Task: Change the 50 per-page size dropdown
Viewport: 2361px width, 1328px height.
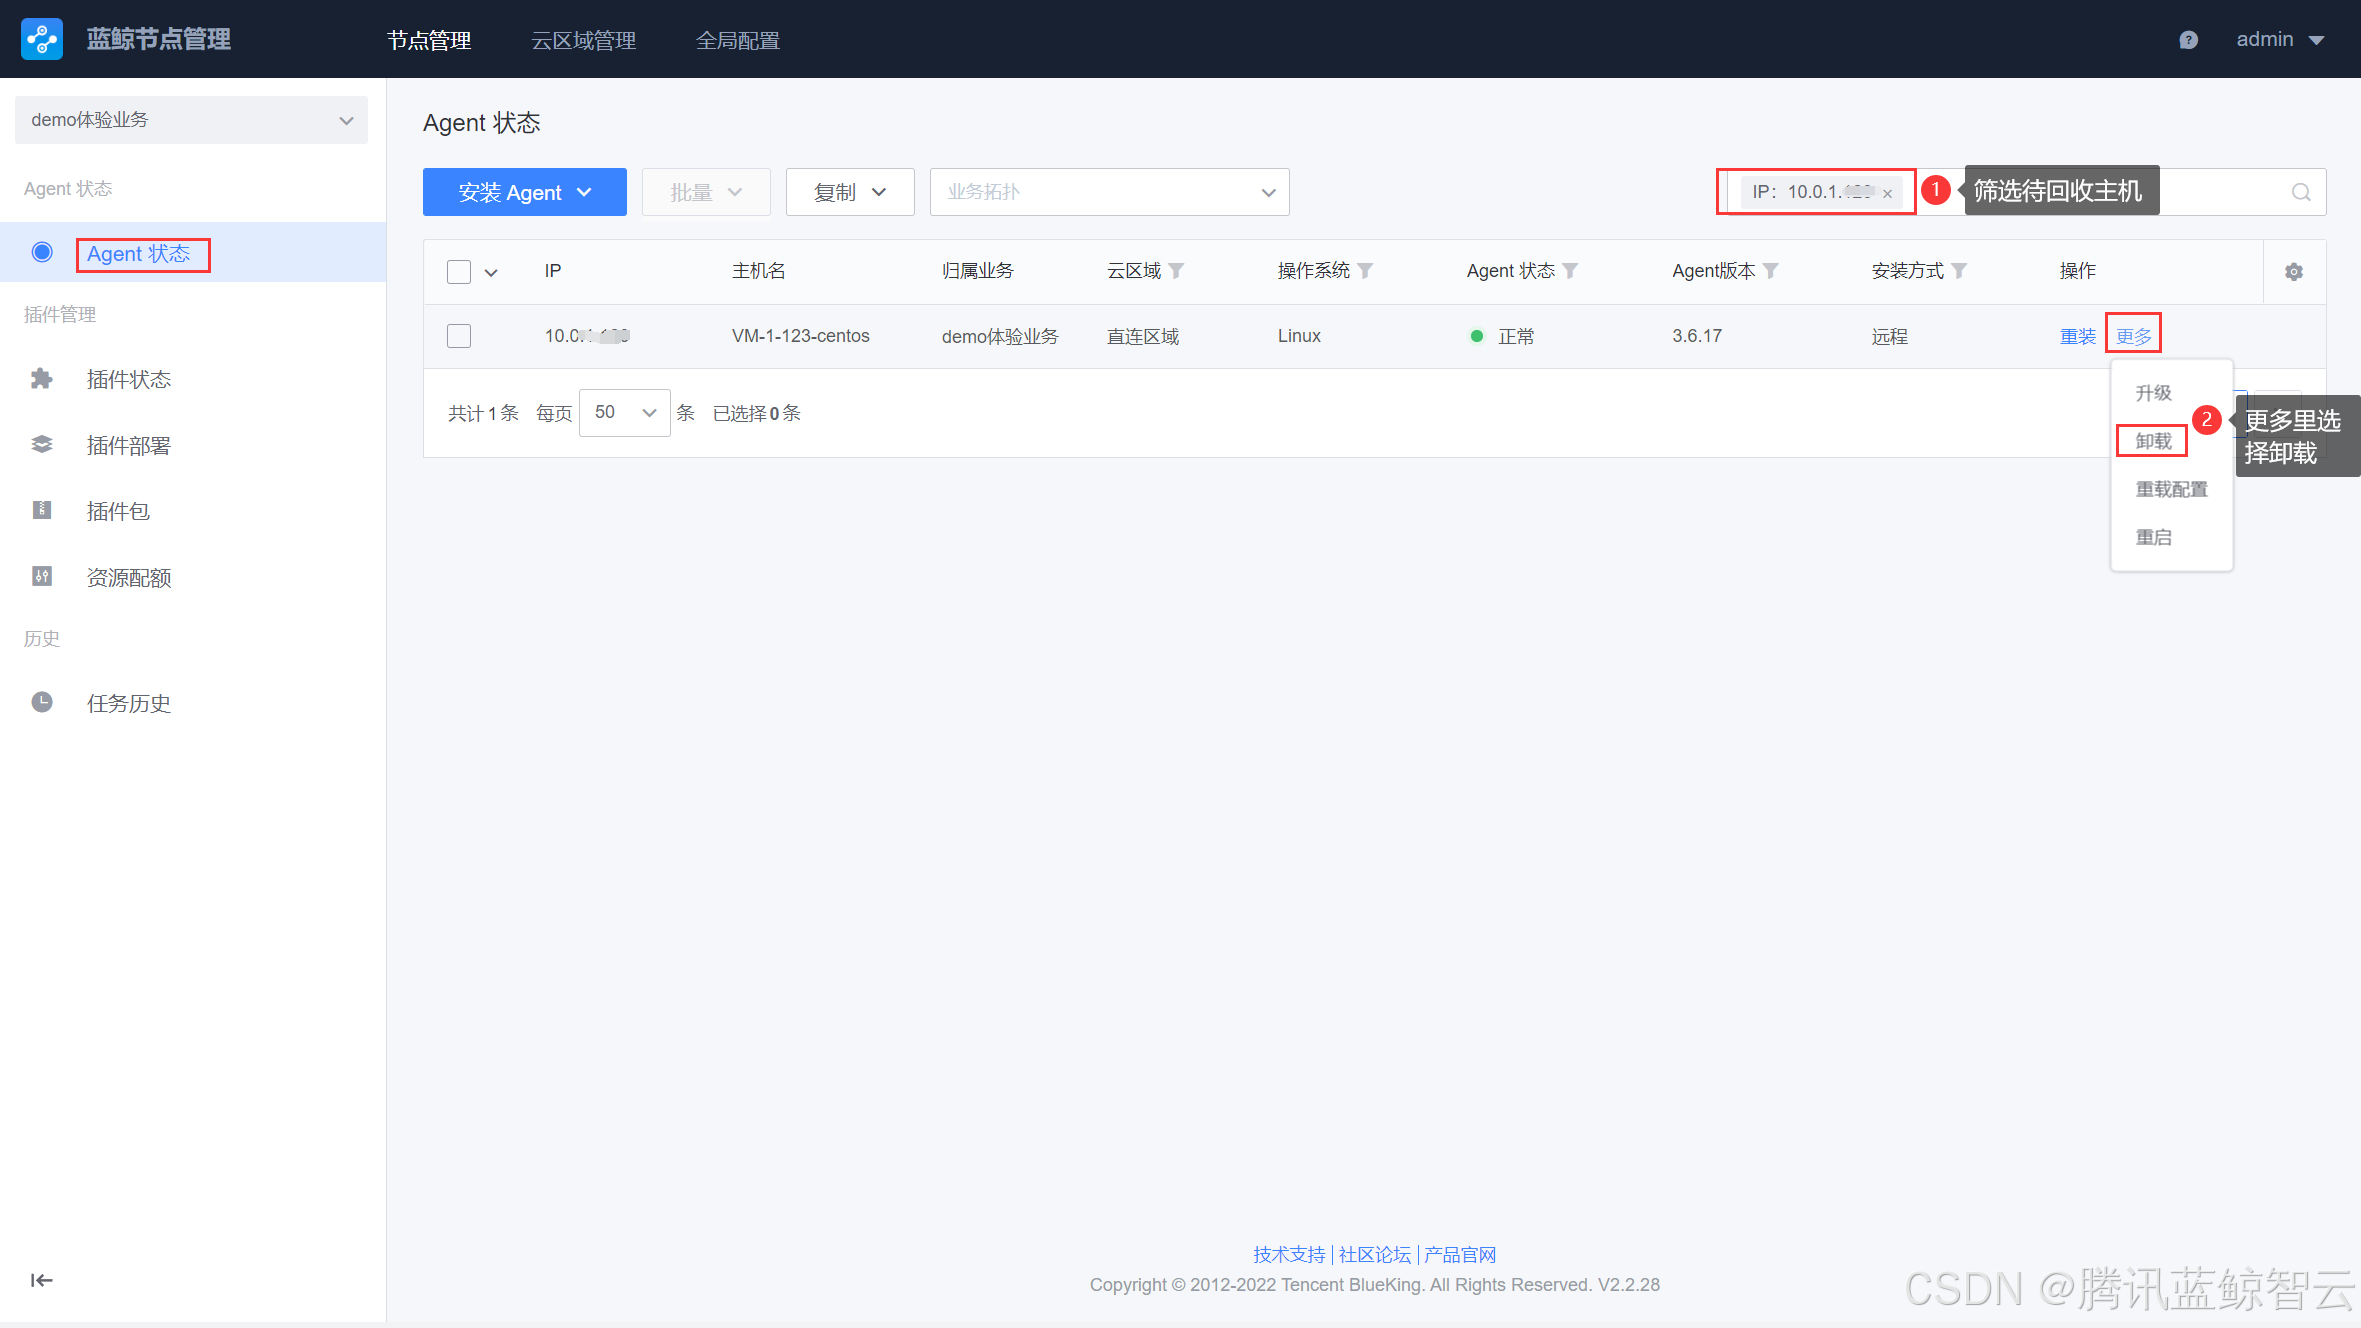Action: (624, 413)
